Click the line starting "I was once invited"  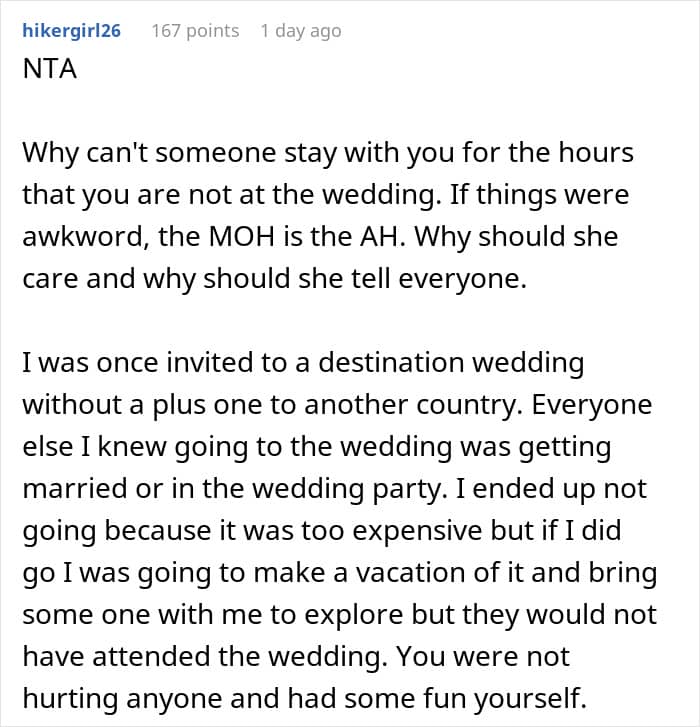(303, 362)
